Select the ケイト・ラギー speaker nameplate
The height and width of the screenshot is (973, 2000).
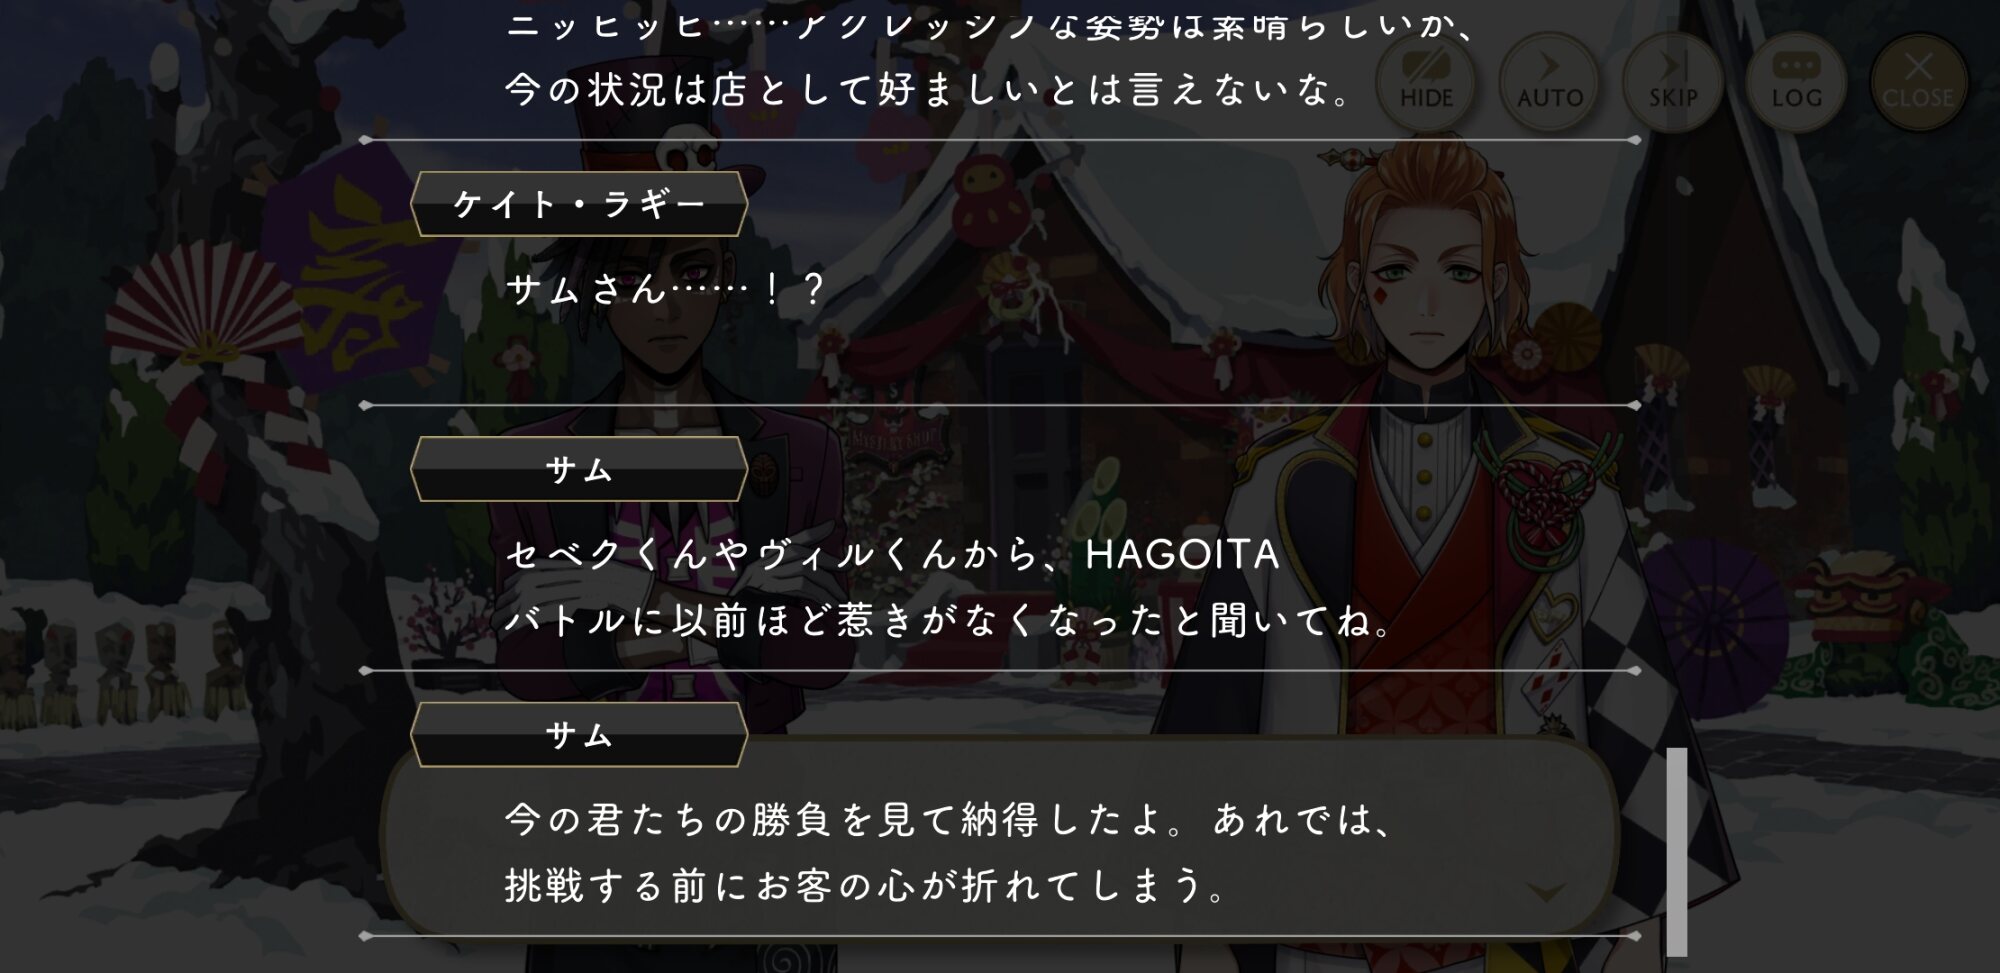point(579,204)
